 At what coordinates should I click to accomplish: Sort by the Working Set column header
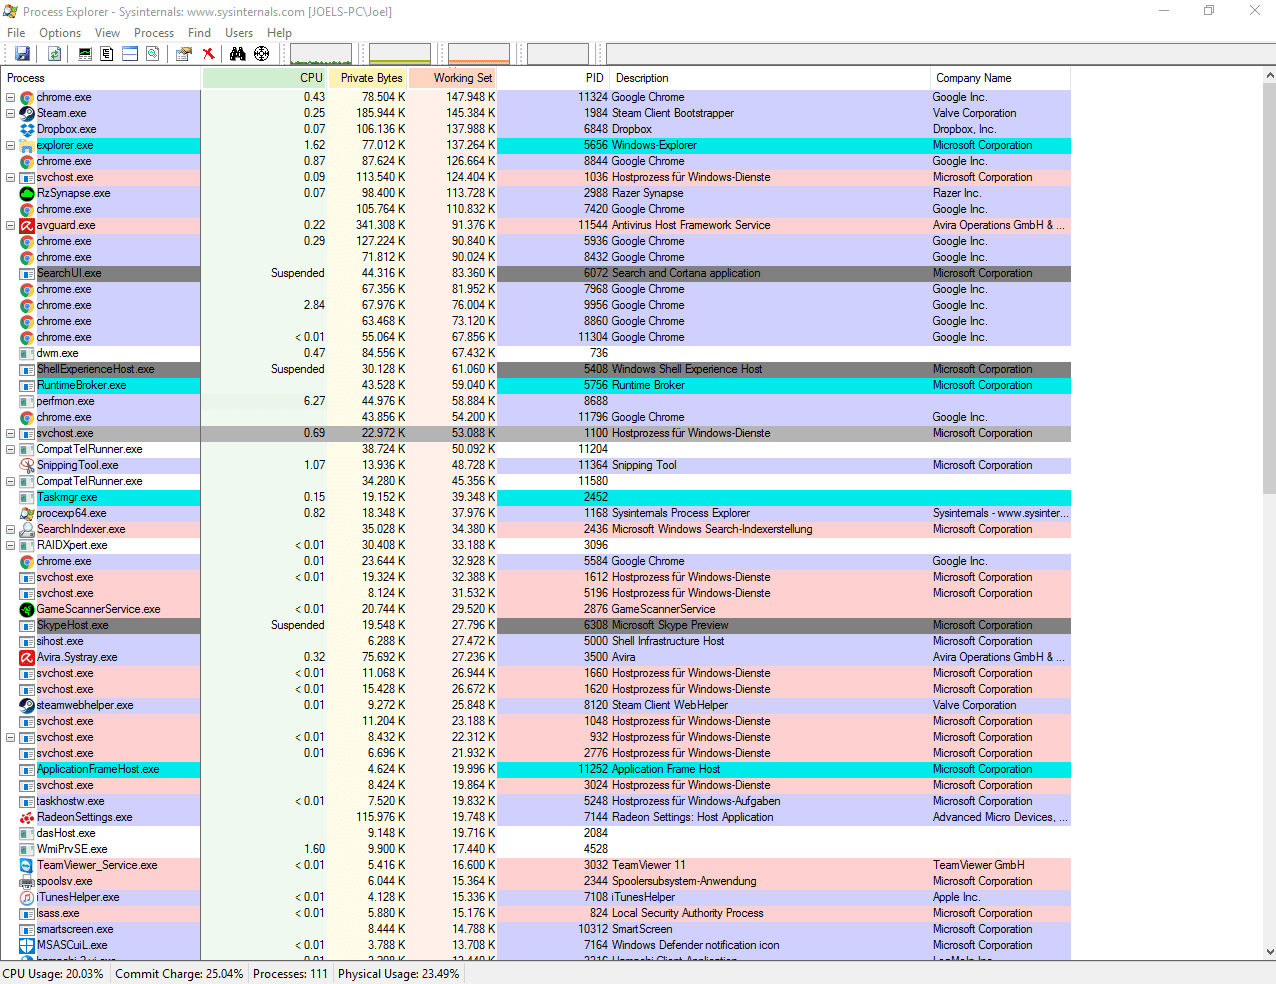point(453,77)
